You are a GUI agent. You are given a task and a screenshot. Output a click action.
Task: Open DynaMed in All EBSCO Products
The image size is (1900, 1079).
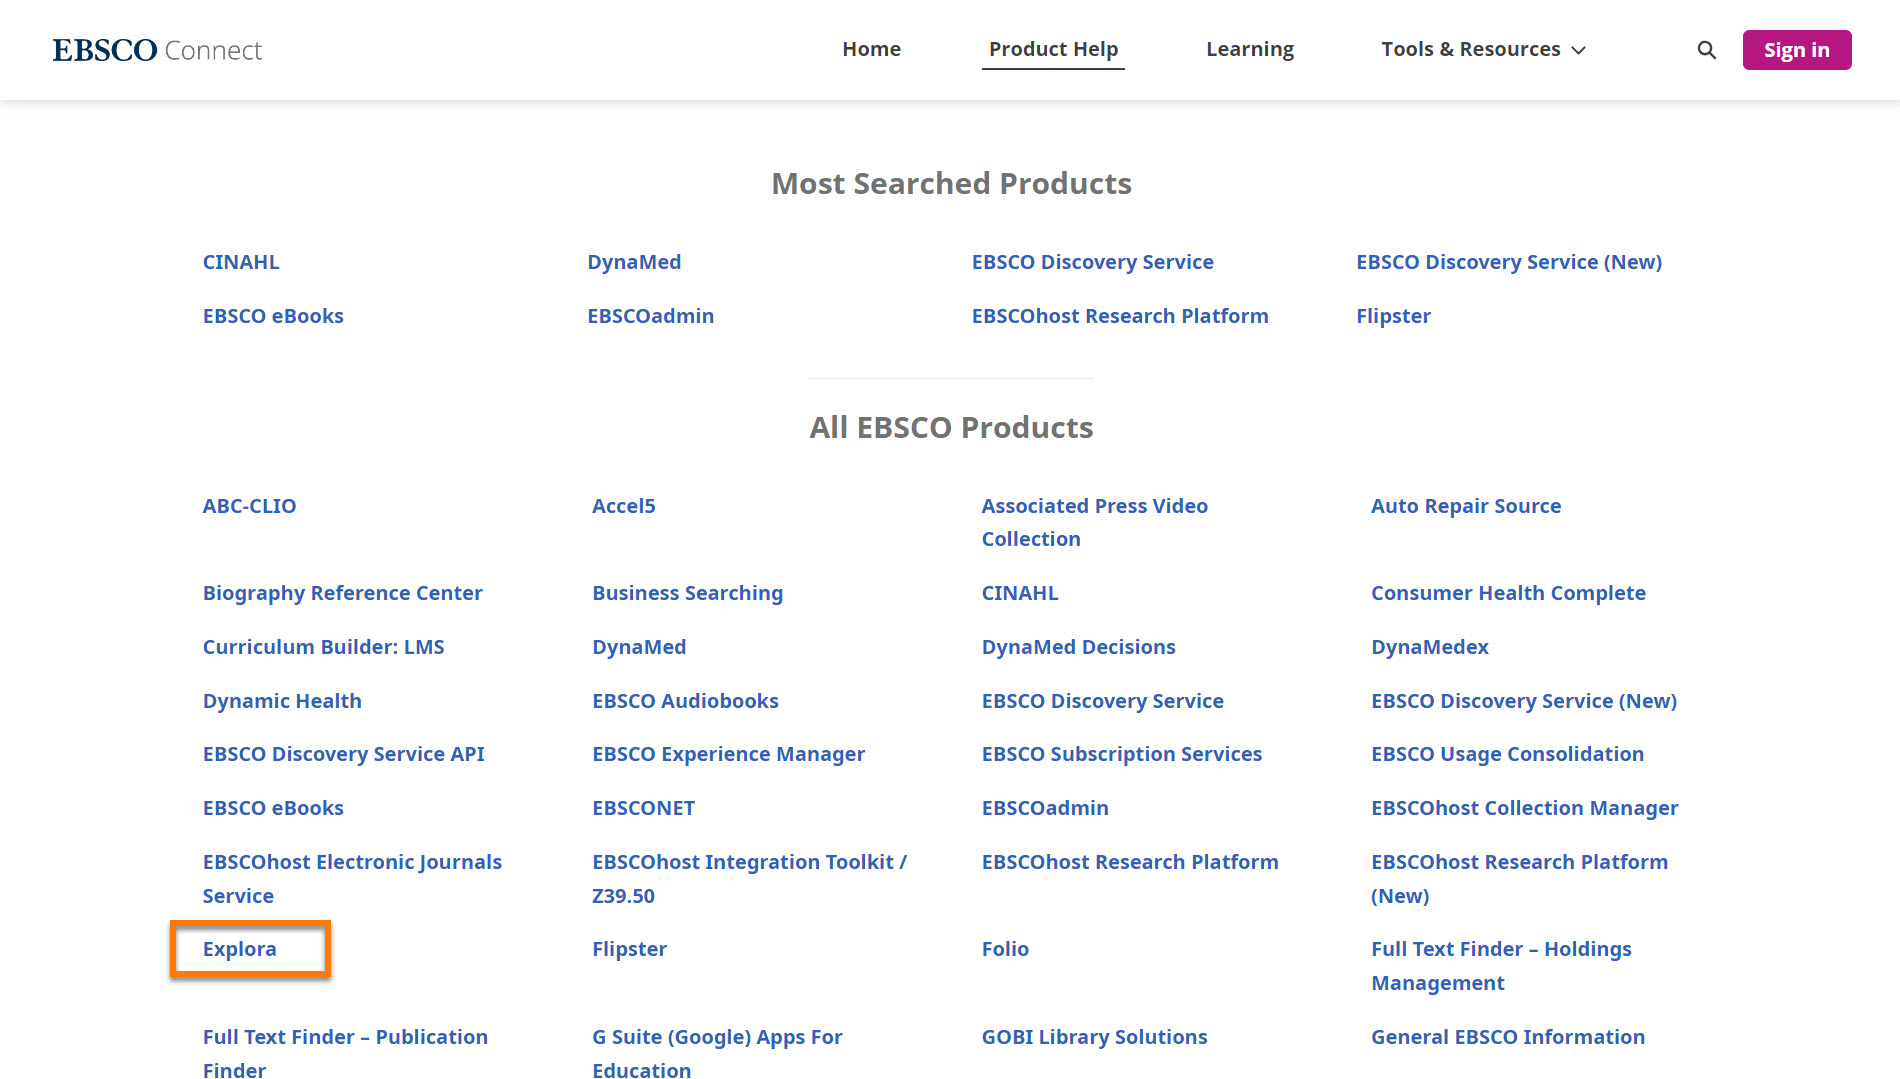click(638, 647)
